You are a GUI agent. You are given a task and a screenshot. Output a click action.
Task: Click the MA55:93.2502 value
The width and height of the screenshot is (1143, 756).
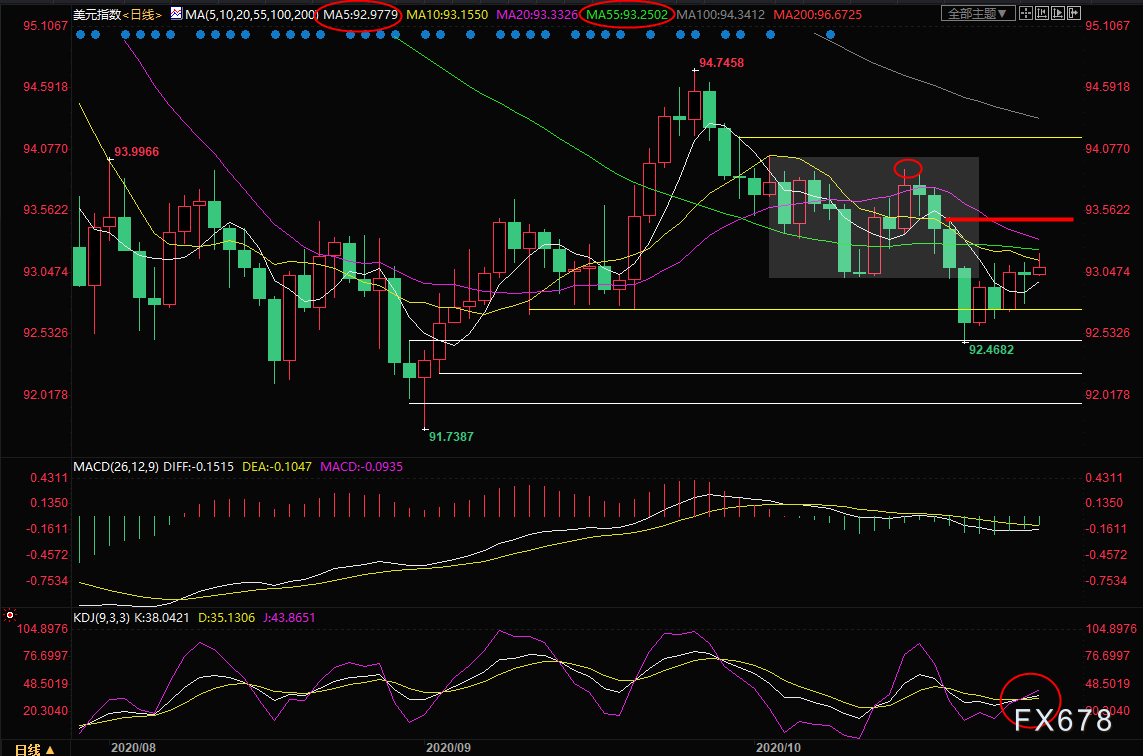click(x=627, y=15)
